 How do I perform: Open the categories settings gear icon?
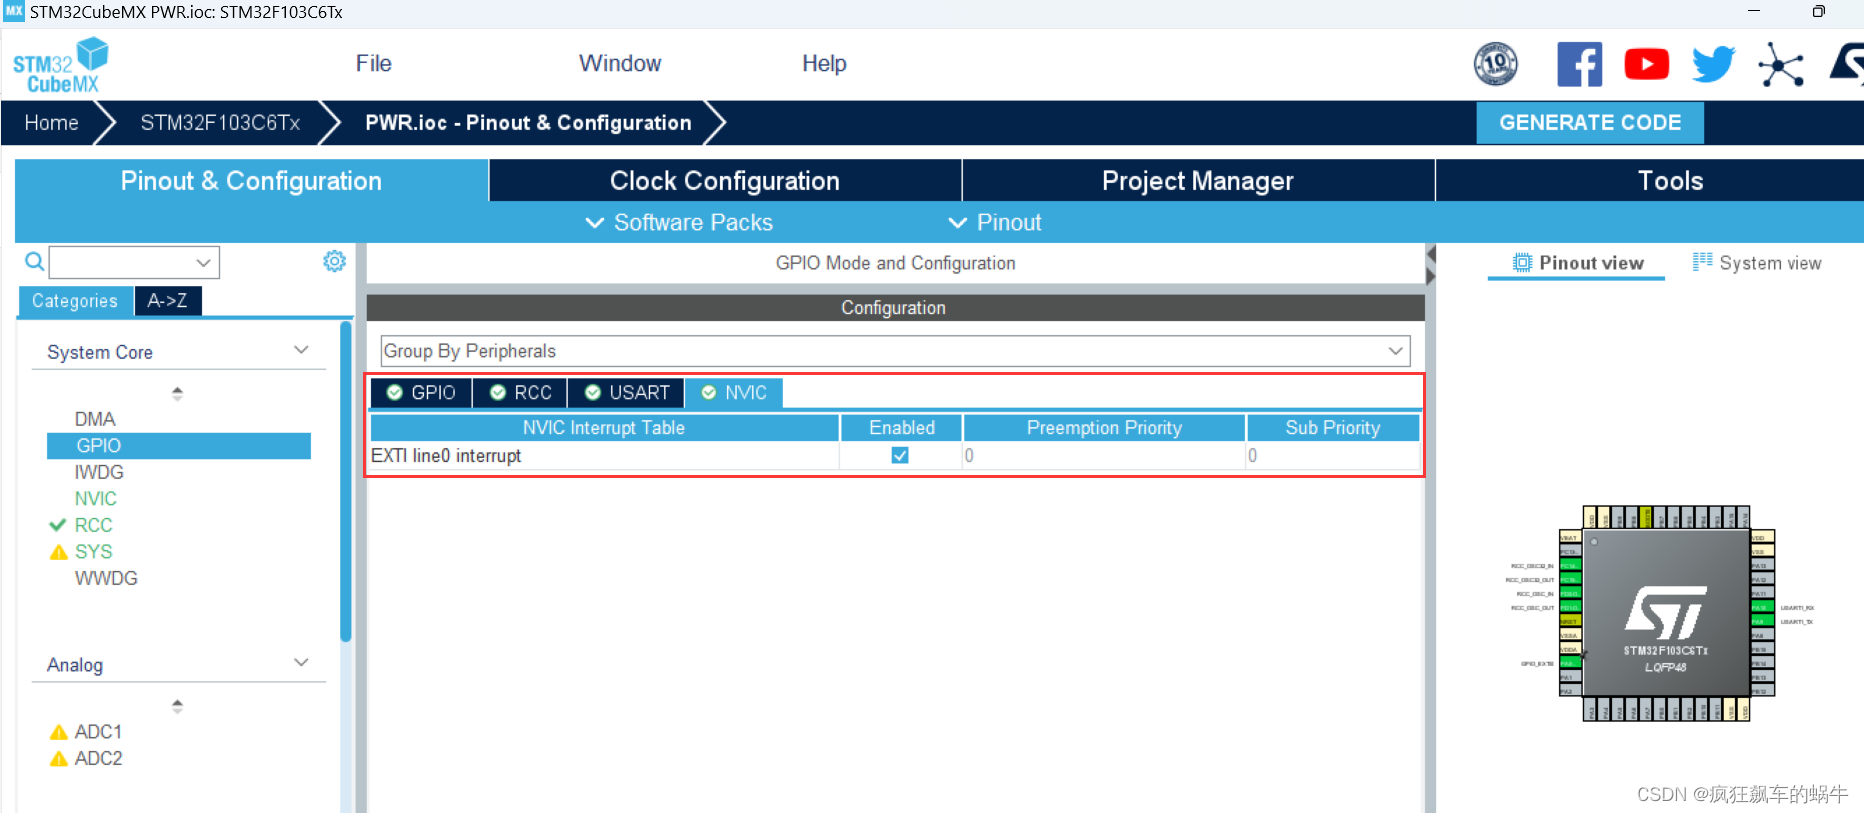click(334, 261)
